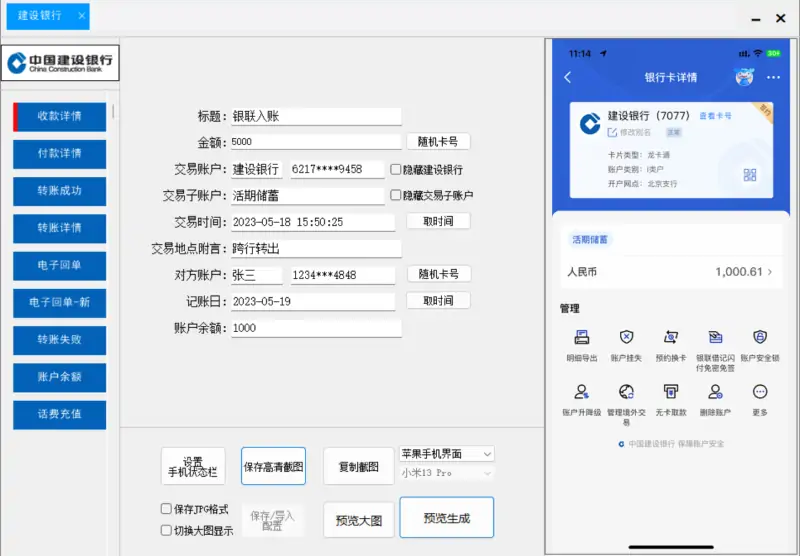This screenshot has height=556, width=800.
Task: Click the 交易子账户 field with 活期储蓄
Action: pyautogui.click(x=308, y=196)
